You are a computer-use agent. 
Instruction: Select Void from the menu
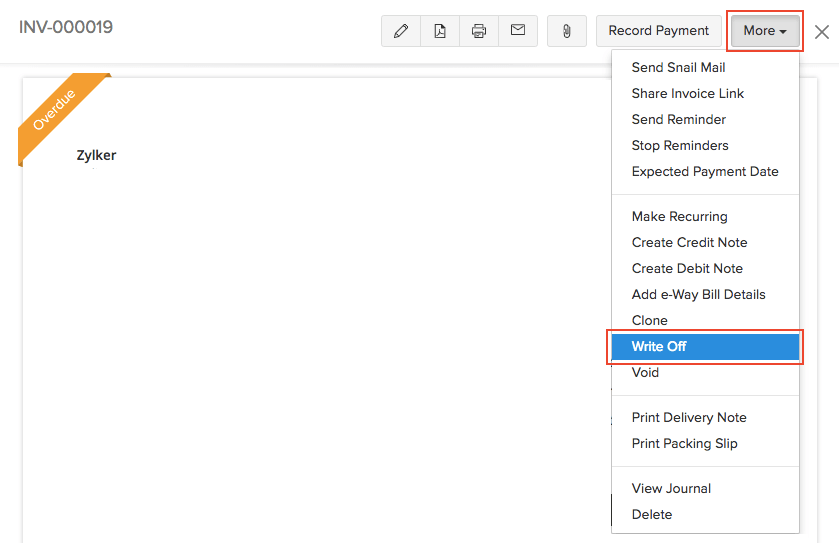point(705,373)
